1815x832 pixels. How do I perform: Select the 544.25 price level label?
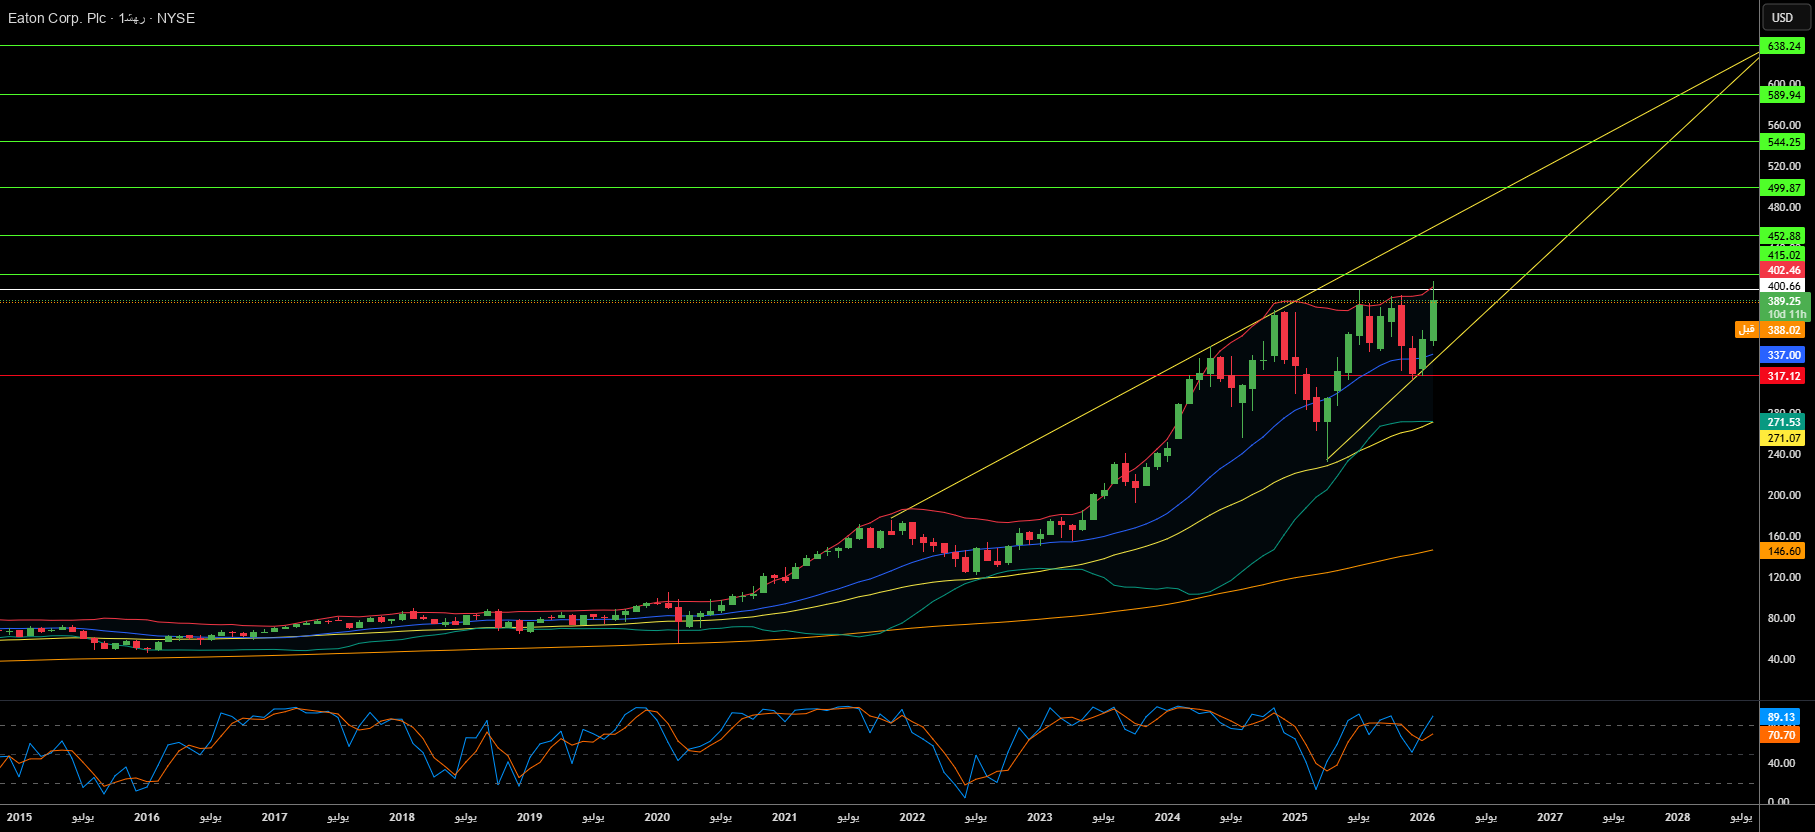tap(1783, 142)
